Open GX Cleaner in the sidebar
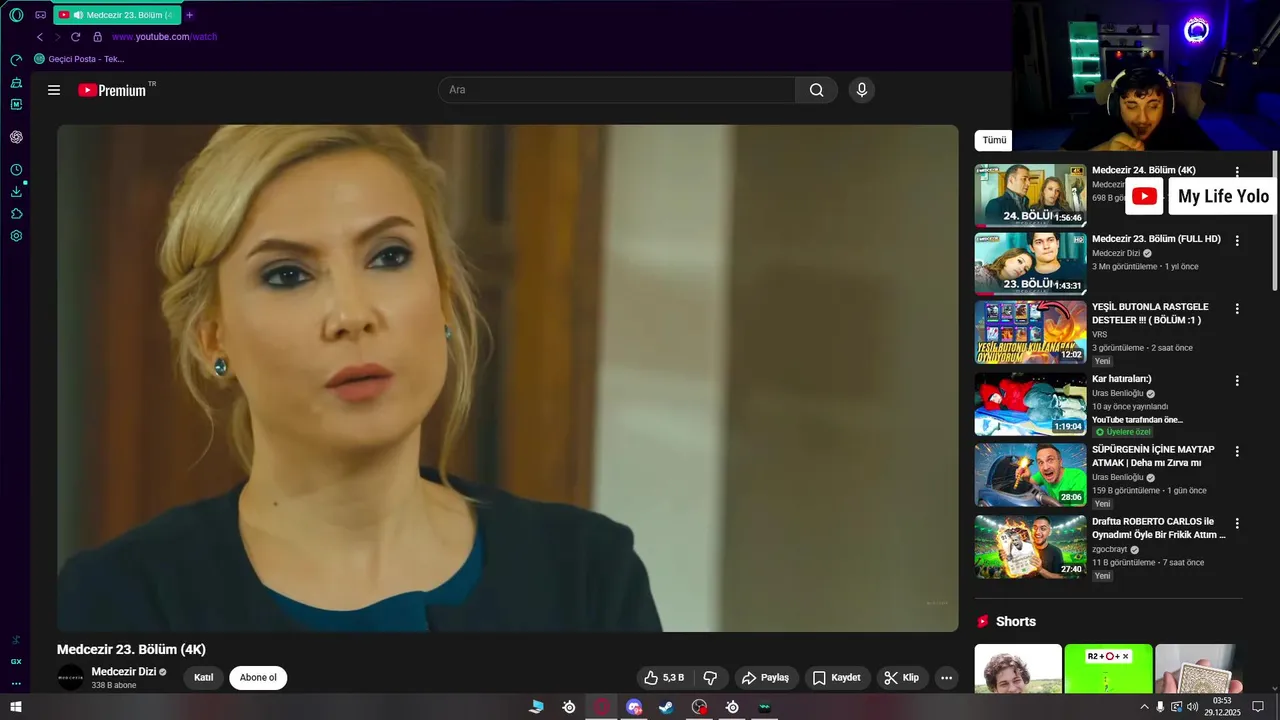This screenshot has height=720, width=1280. click(x=16, y=82)
